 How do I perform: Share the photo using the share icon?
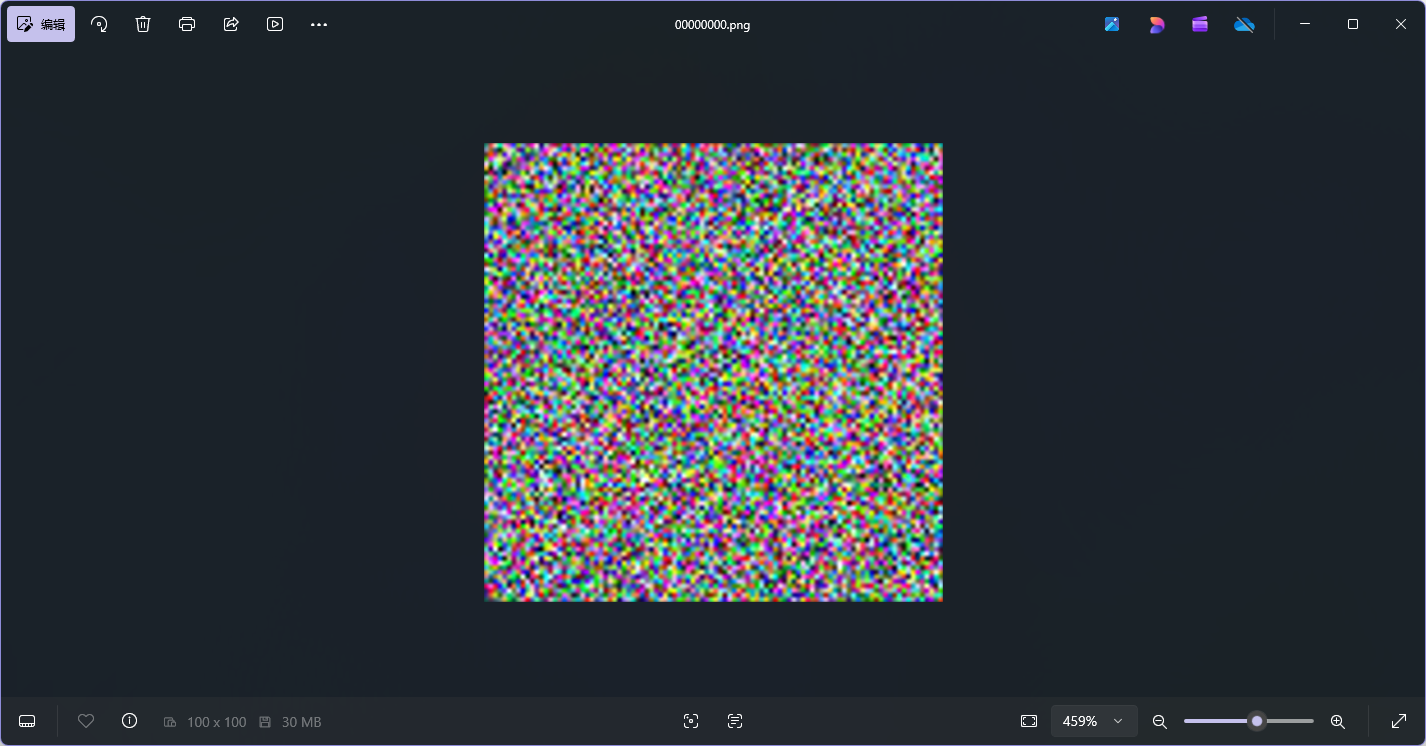click(231, 24)
